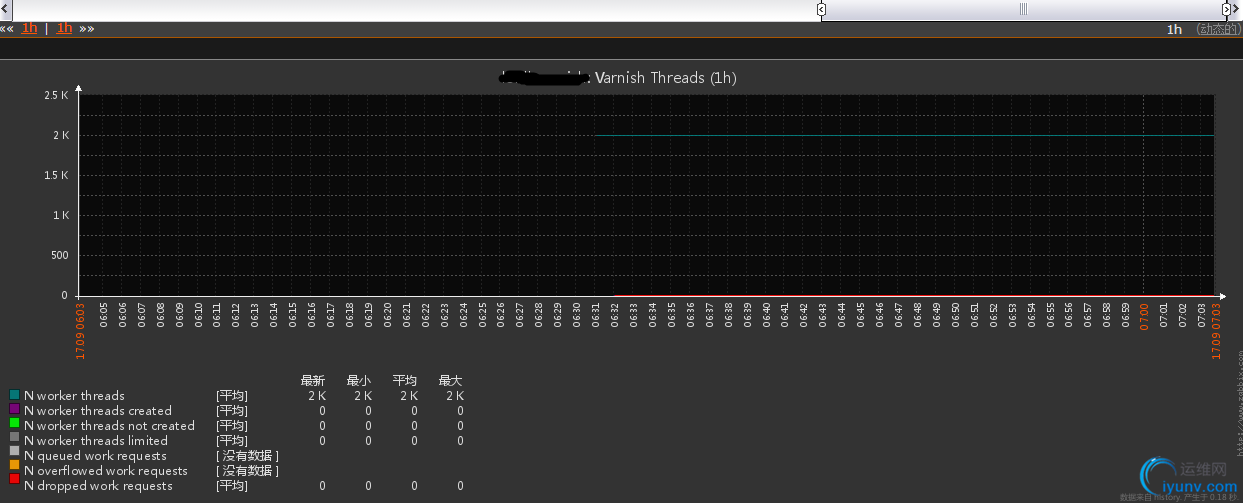Image resolution: width=1243 pixels, height=503 pixels.
Task: Click the left handle of the time-range slider
Action: [x=821, y=9]
